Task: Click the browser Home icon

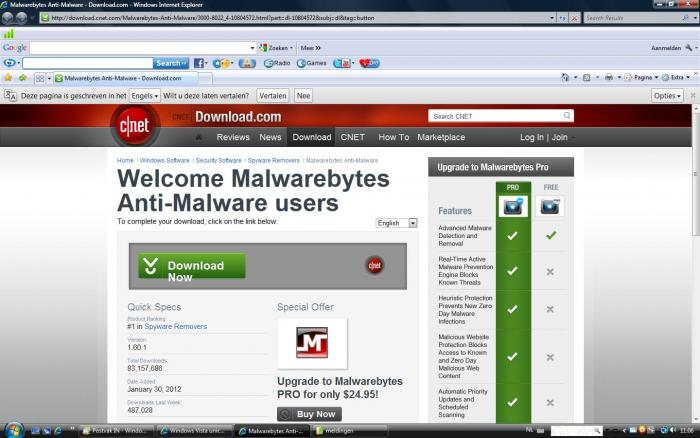Action: pos(565,77)
